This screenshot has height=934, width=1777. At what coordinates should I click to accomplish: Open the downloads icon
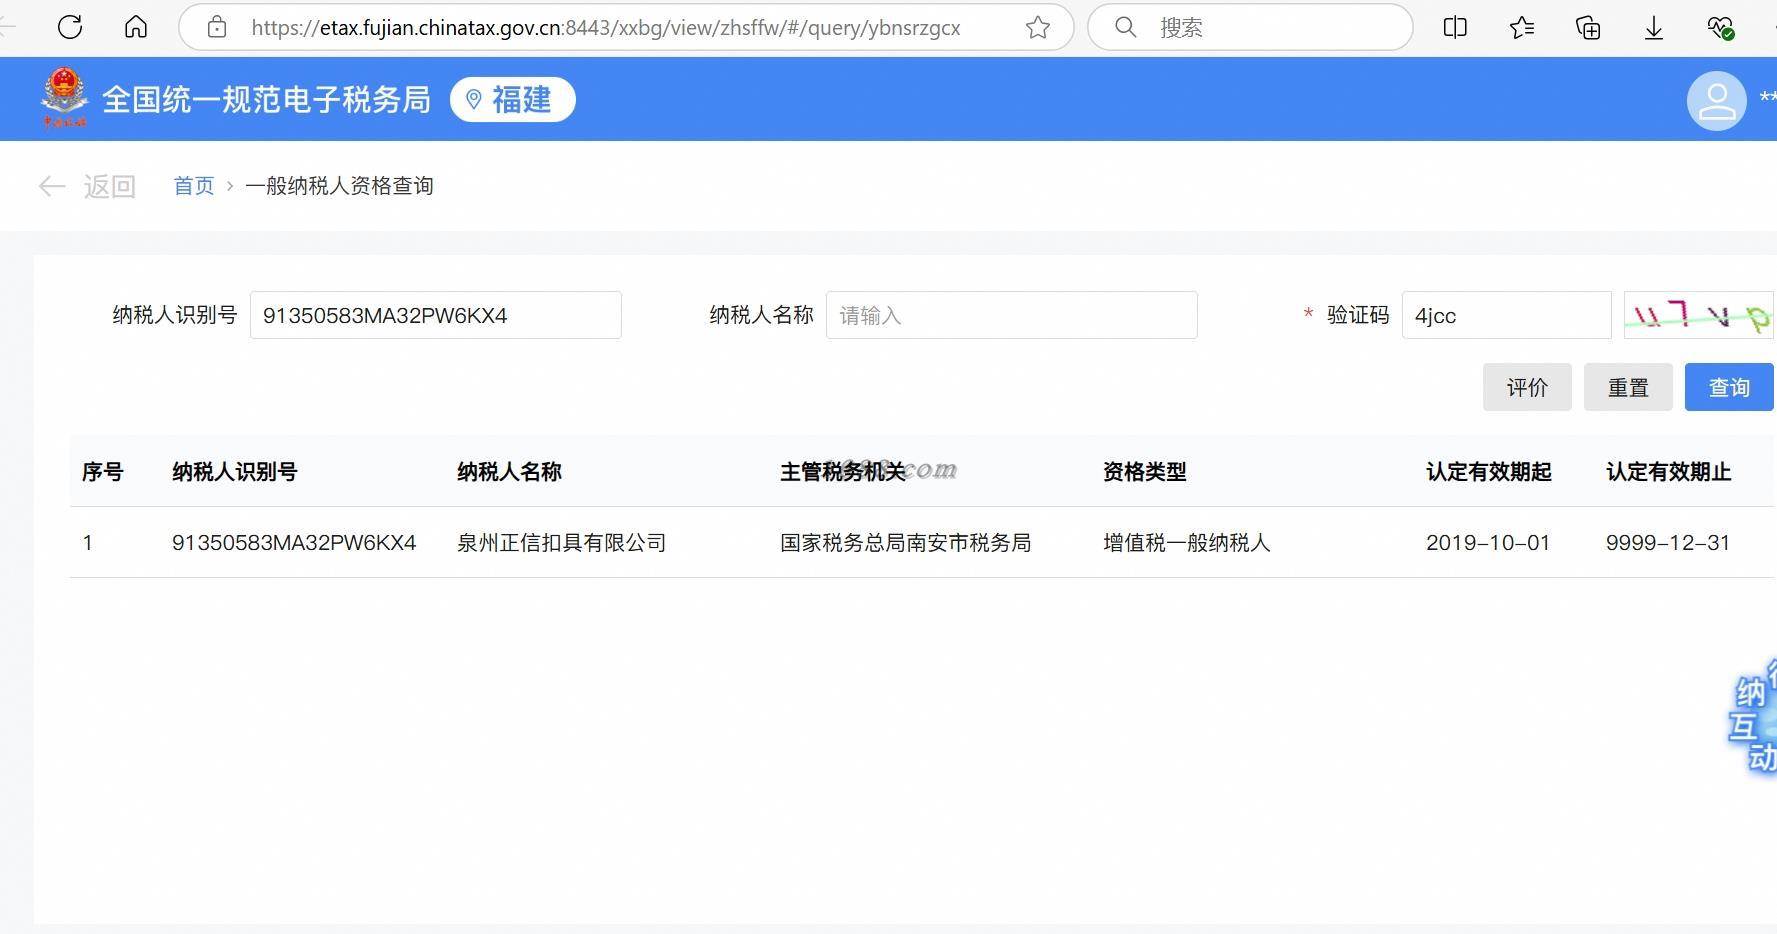[1654, 27]
